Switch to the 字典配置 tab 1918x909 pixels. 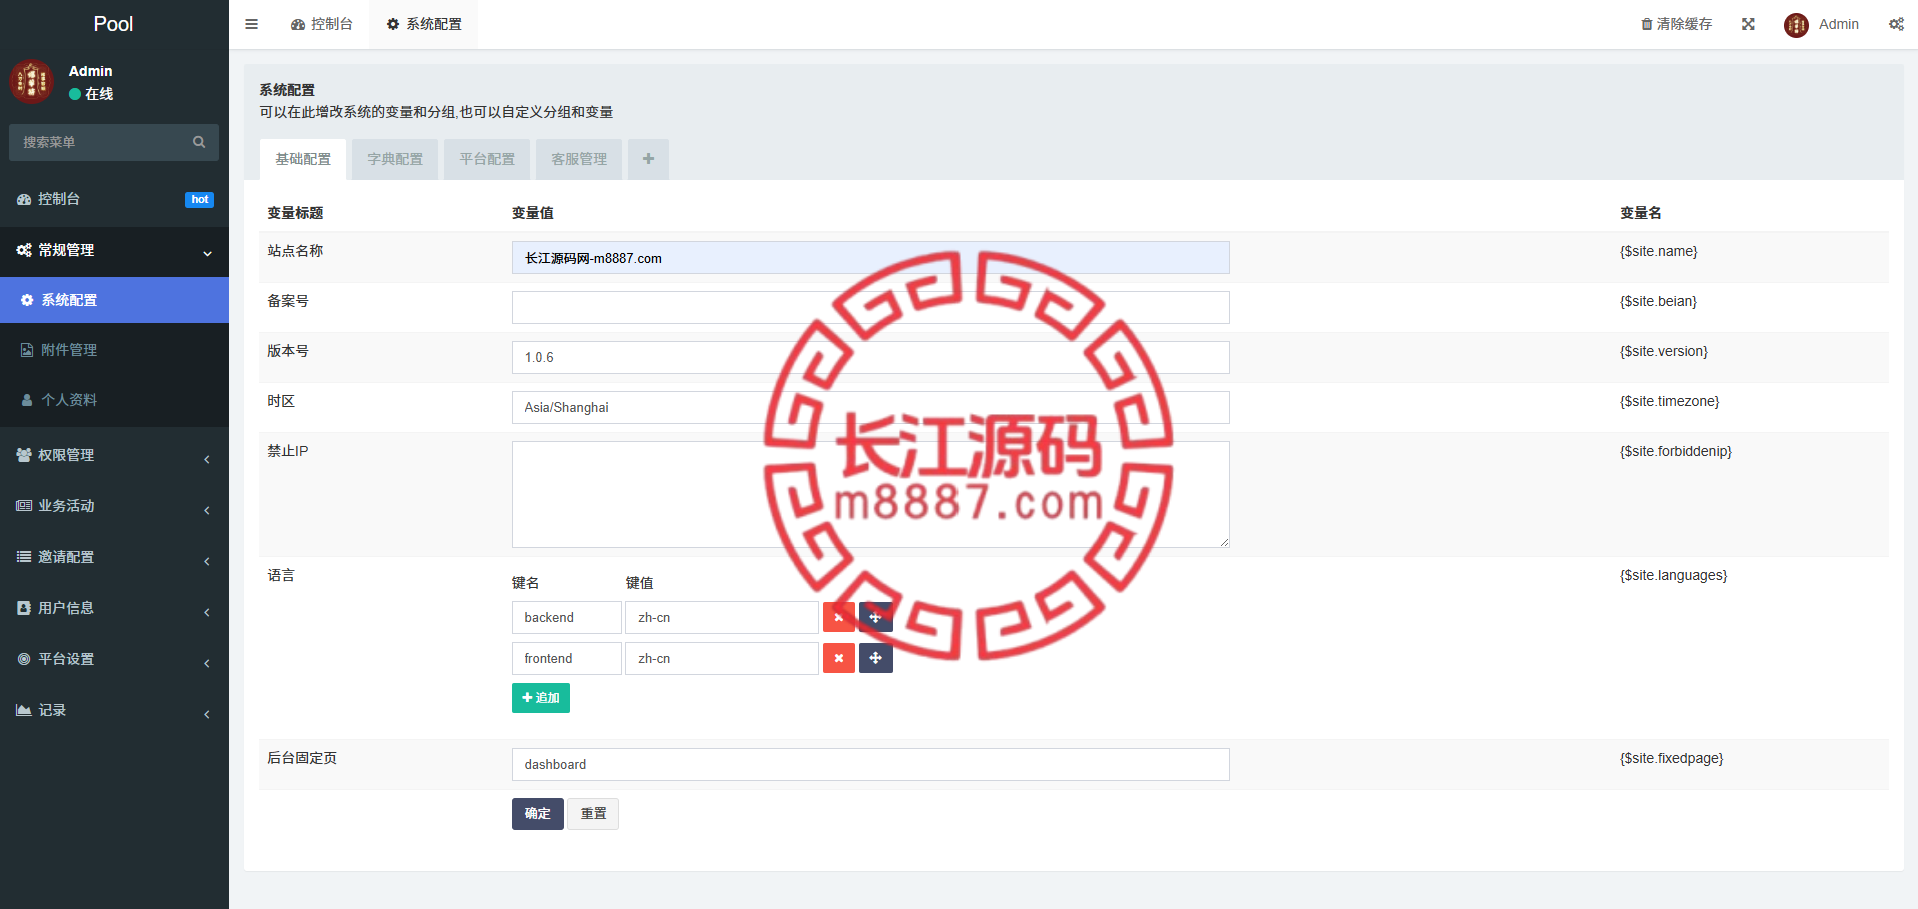point(395,159)
